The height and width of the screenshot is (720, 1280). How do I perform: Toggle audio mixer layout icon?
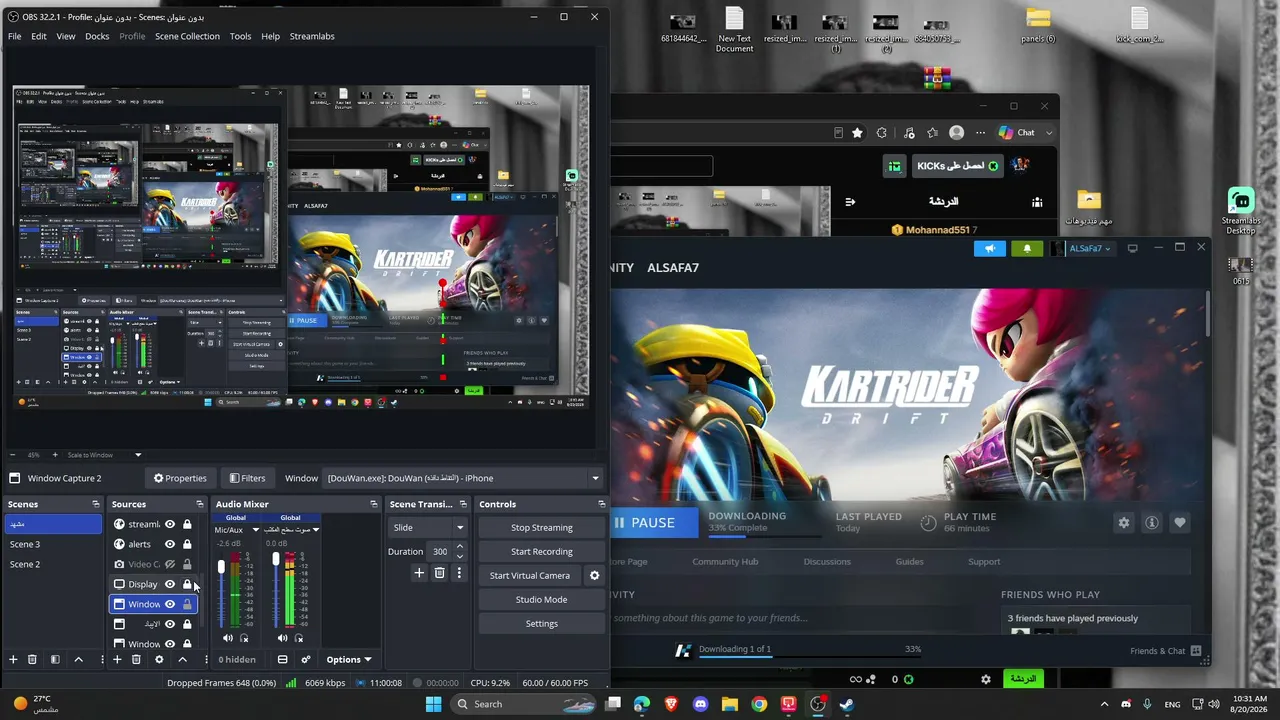(282, 659)
